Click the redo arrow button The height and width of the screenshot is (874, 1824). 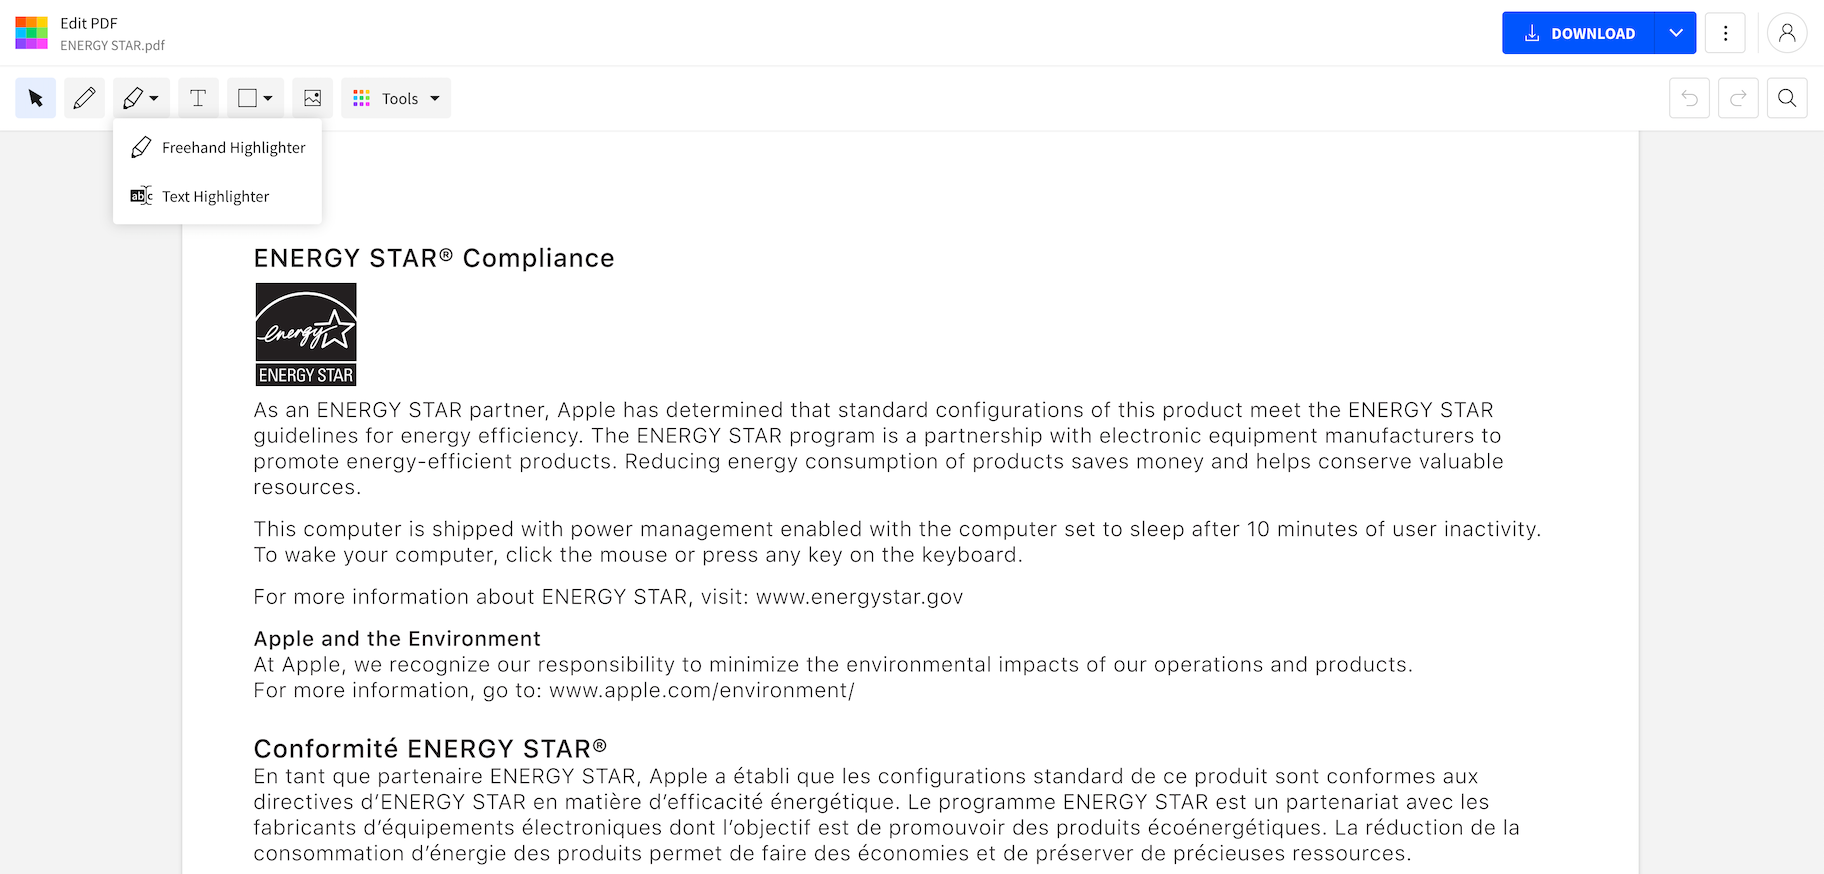coord(1738,98)
